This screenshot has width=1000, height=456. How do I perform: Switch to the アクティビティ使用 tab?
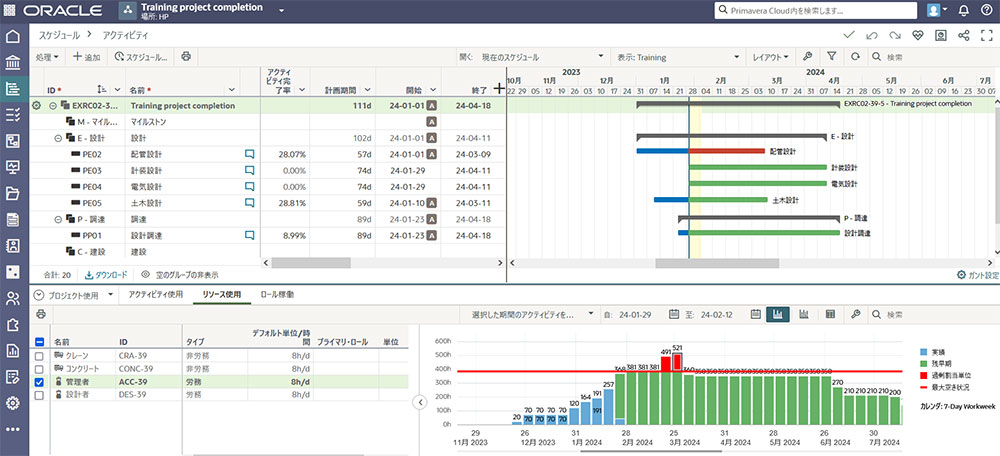156,295
